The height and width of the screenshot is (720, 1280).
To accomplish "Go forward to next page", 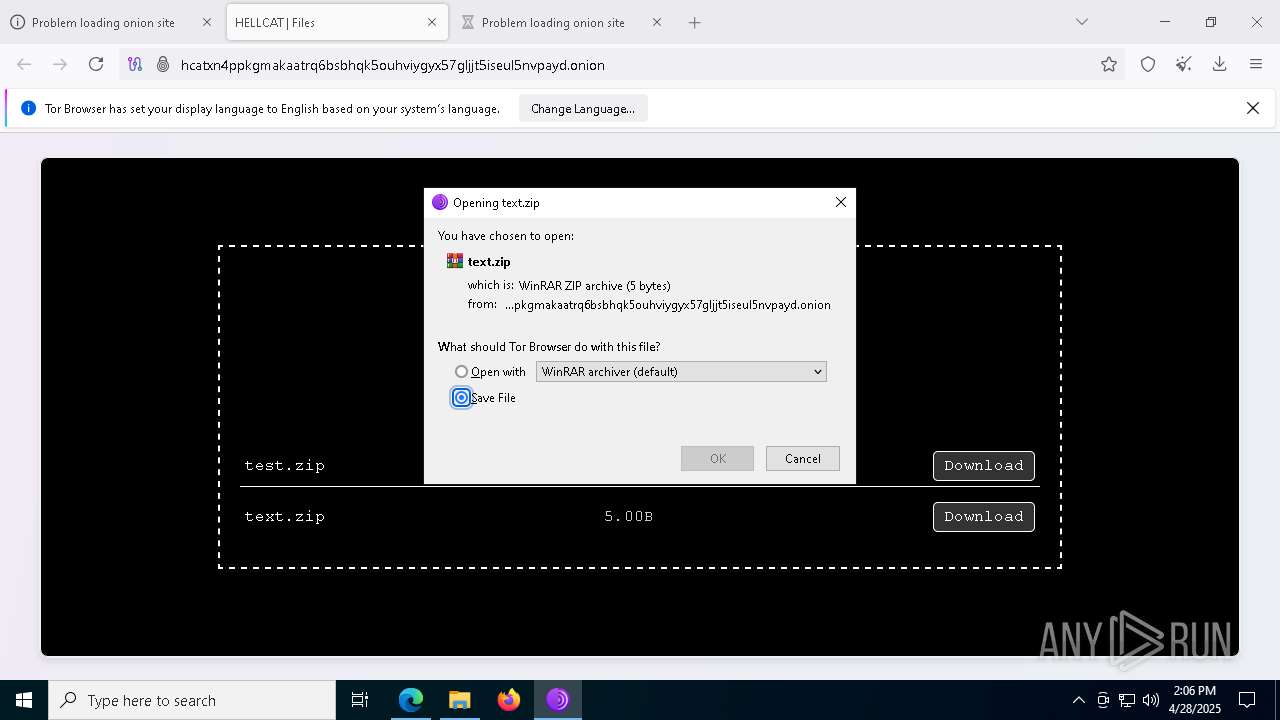I will [x=60, y=65].
